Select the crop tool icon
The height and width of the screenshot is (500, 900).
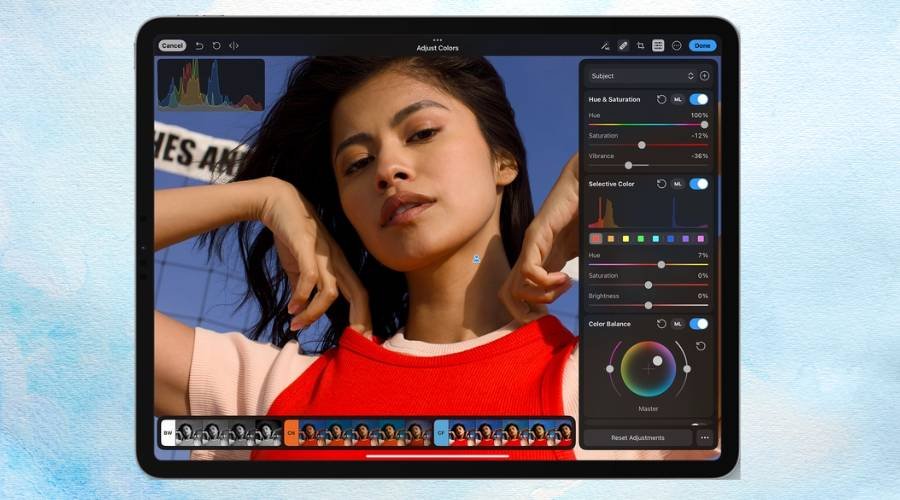tap(640, 45)
